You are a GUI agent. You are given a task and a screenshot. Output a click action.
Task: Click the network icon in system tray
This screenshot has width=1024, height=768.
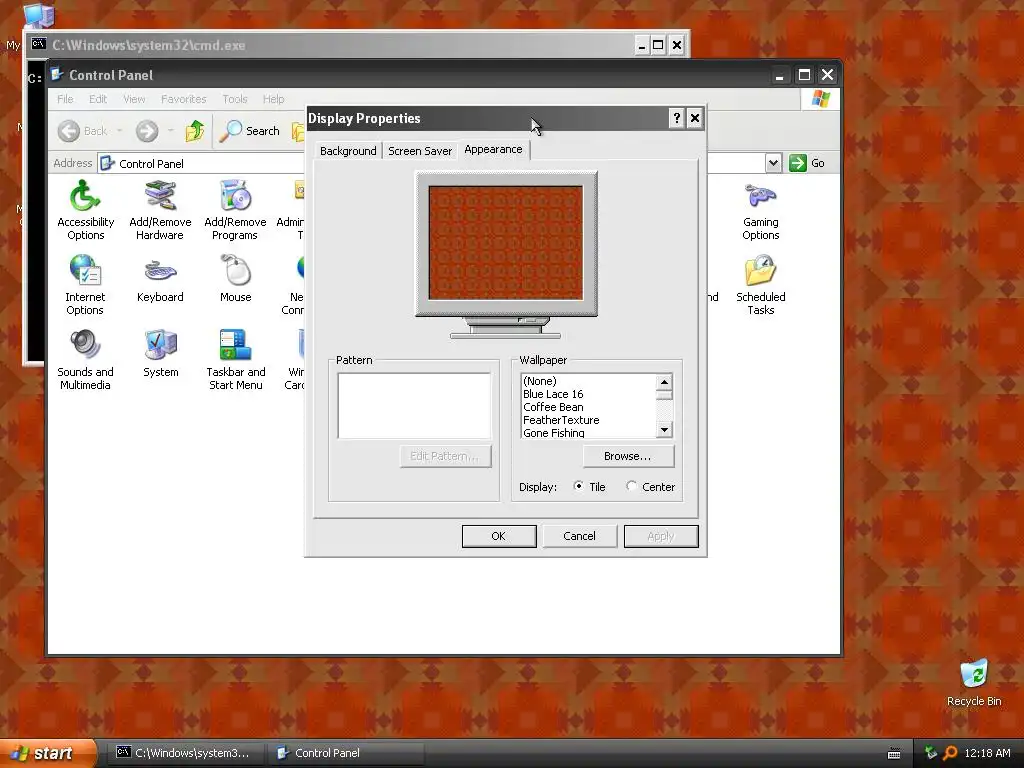tap(931, 753)
